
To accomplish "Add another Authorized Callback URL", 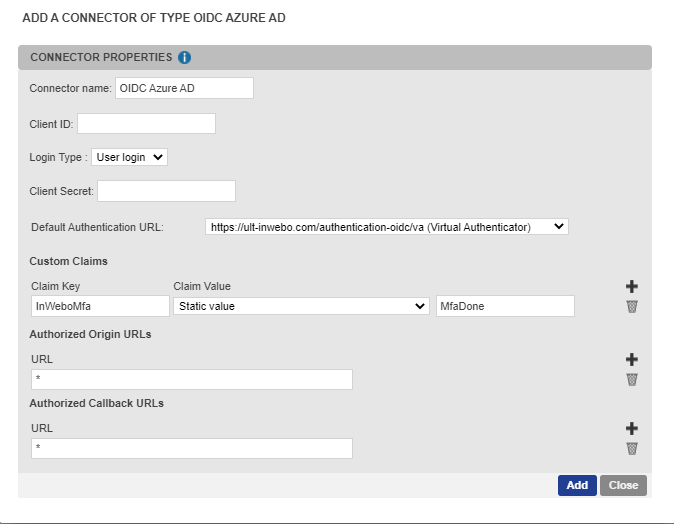I will pos(632,428).
